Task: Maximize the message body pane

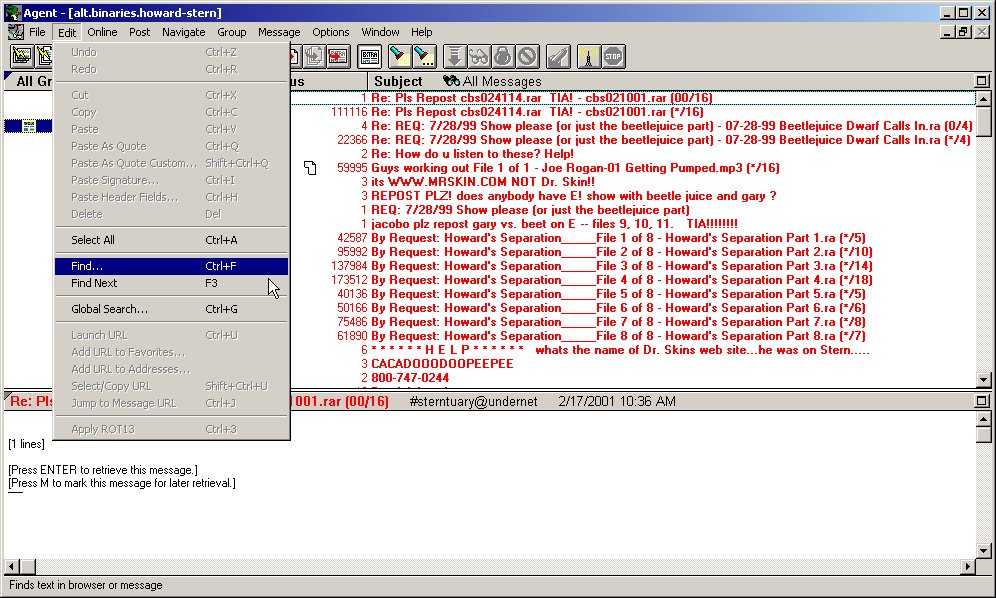Action: pyautogui.click(x=981, y=401)
